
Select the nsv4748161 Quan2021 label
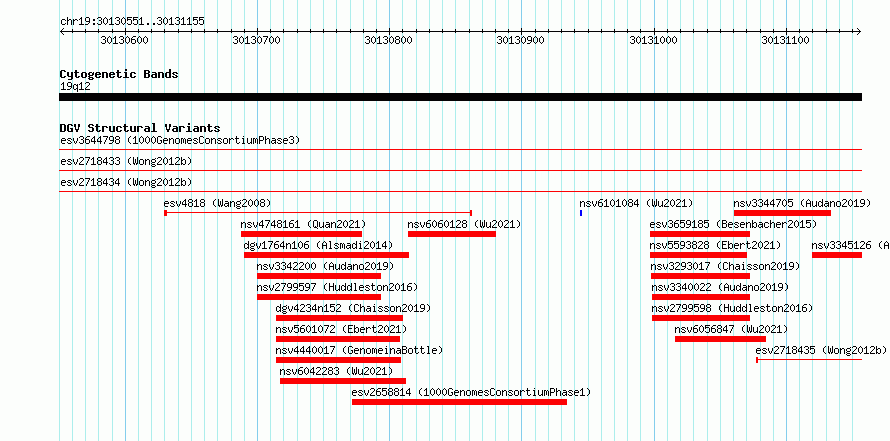point(304,224)
